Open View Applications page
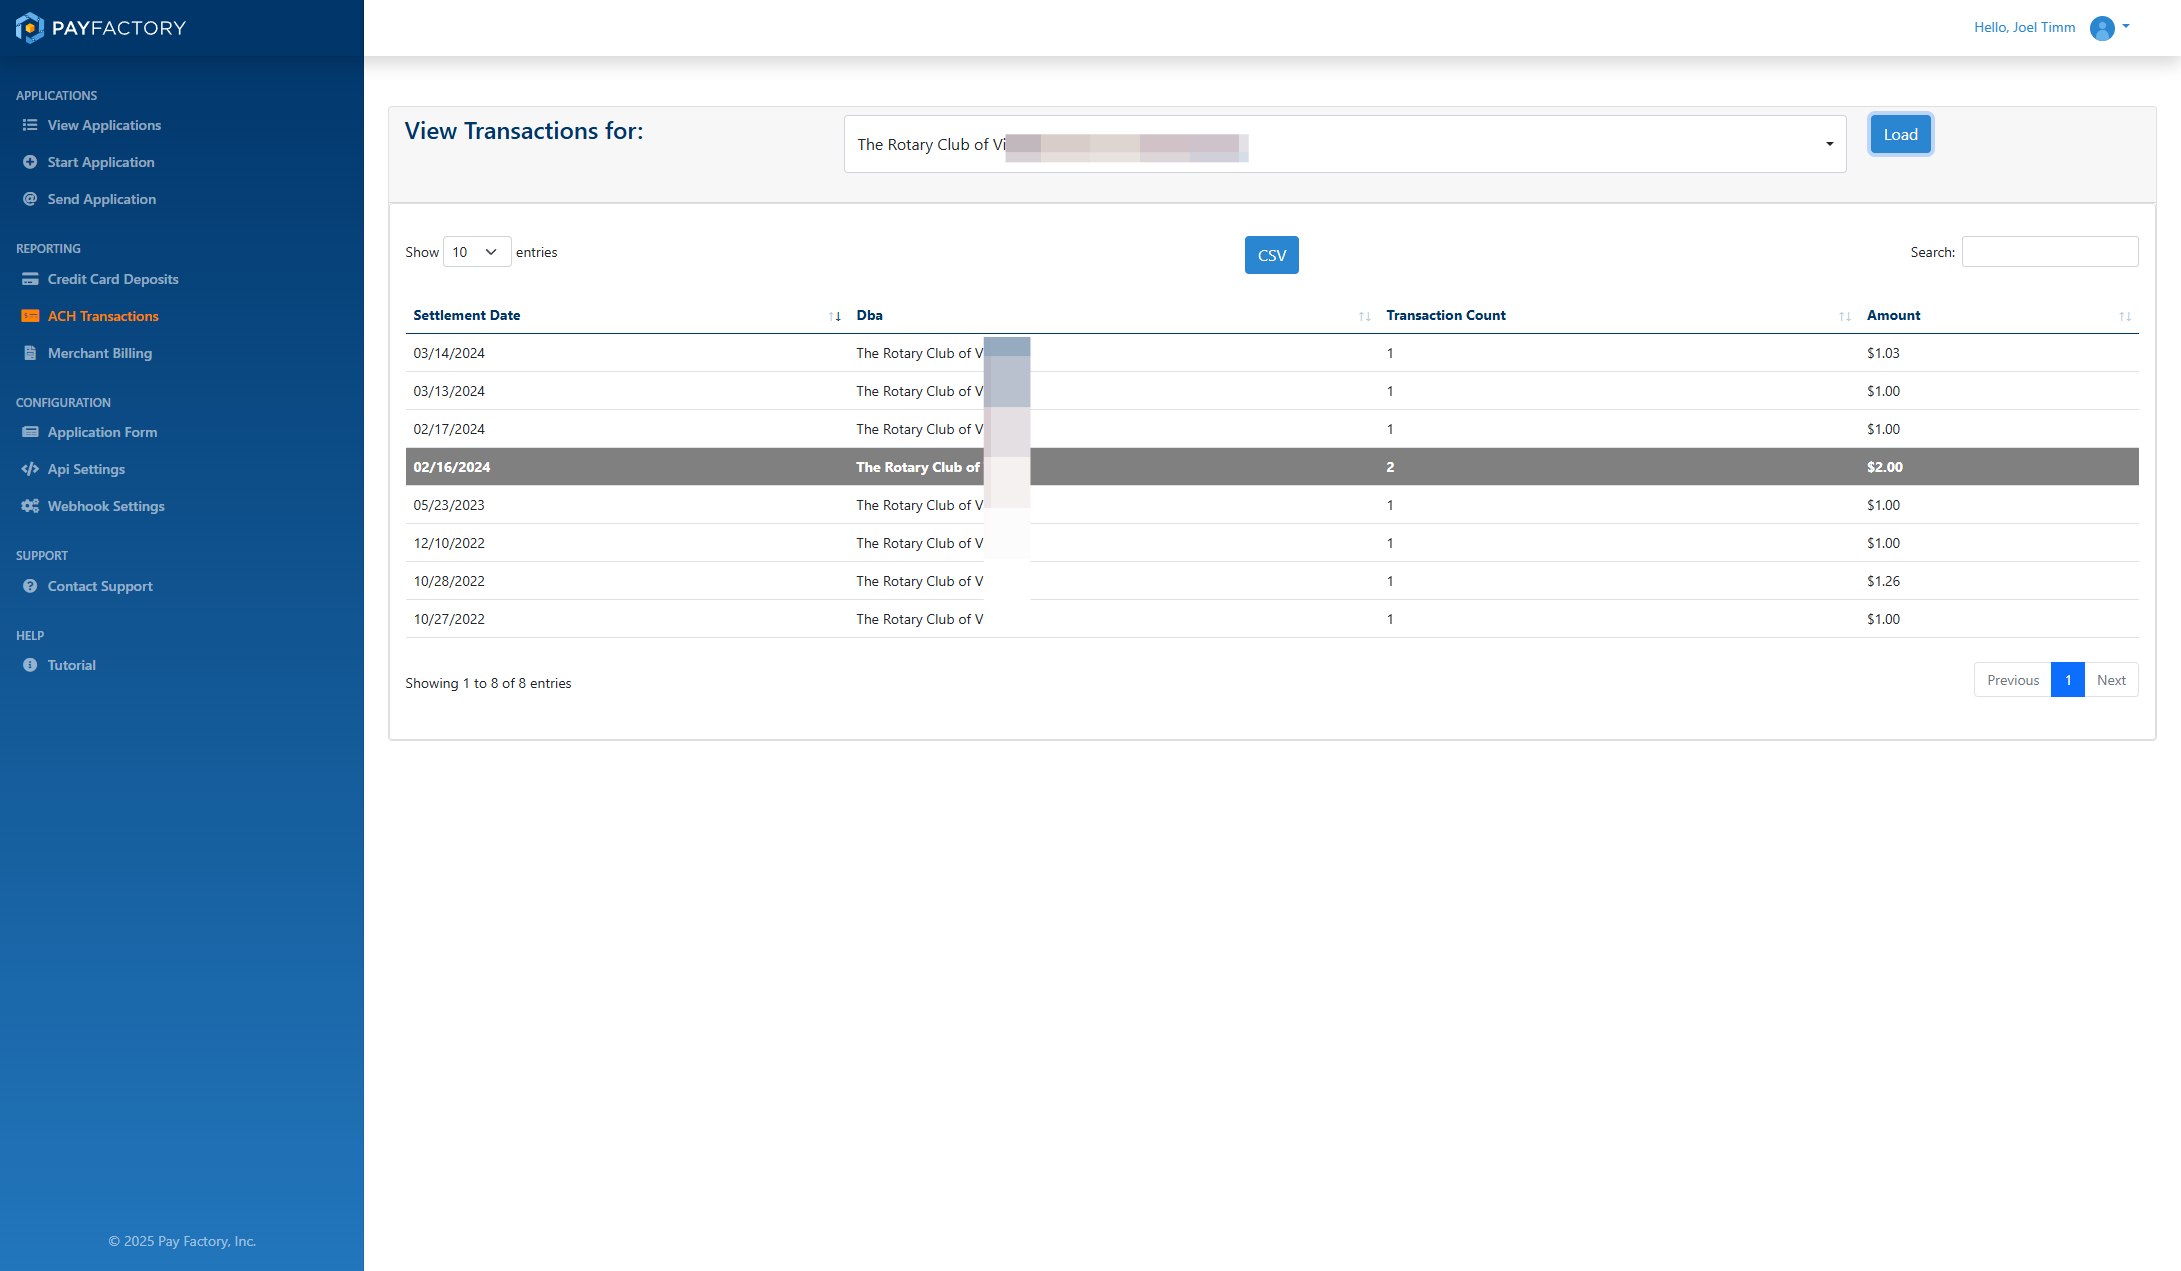 (104, 125)
